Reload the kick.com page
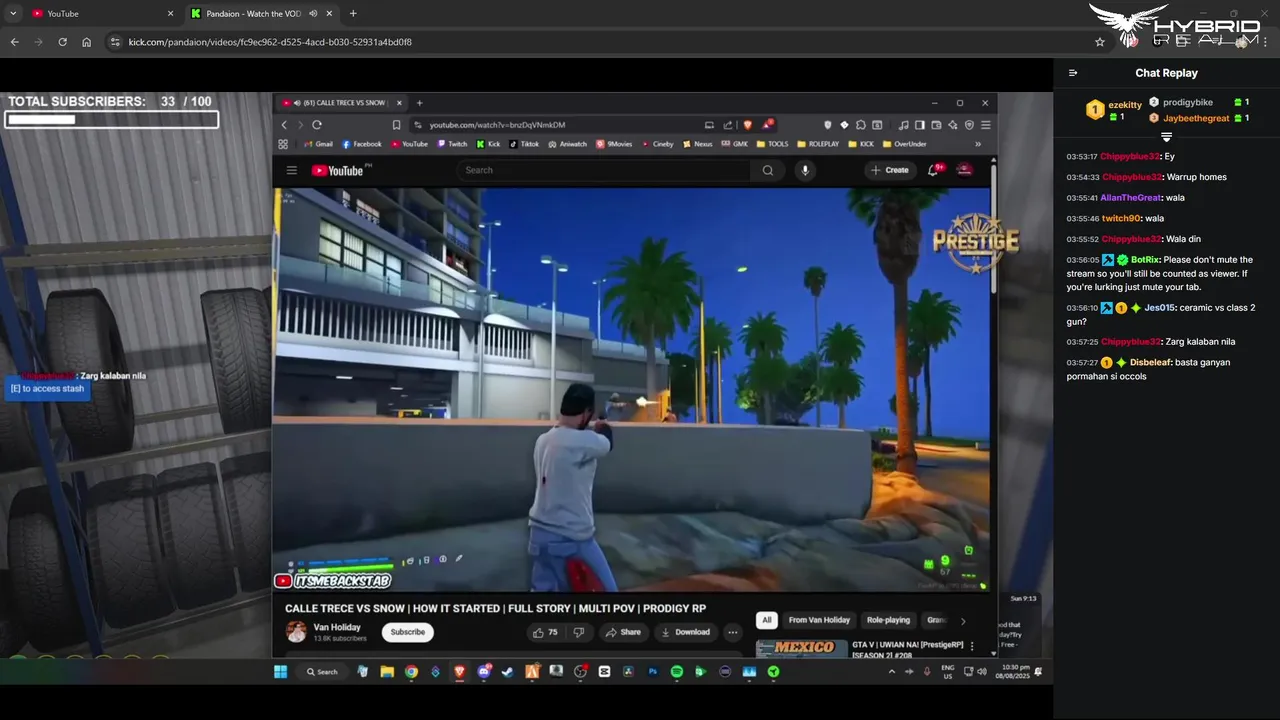Image resolution: width=1280 pixels, height=720 pixels. (62, 42)
